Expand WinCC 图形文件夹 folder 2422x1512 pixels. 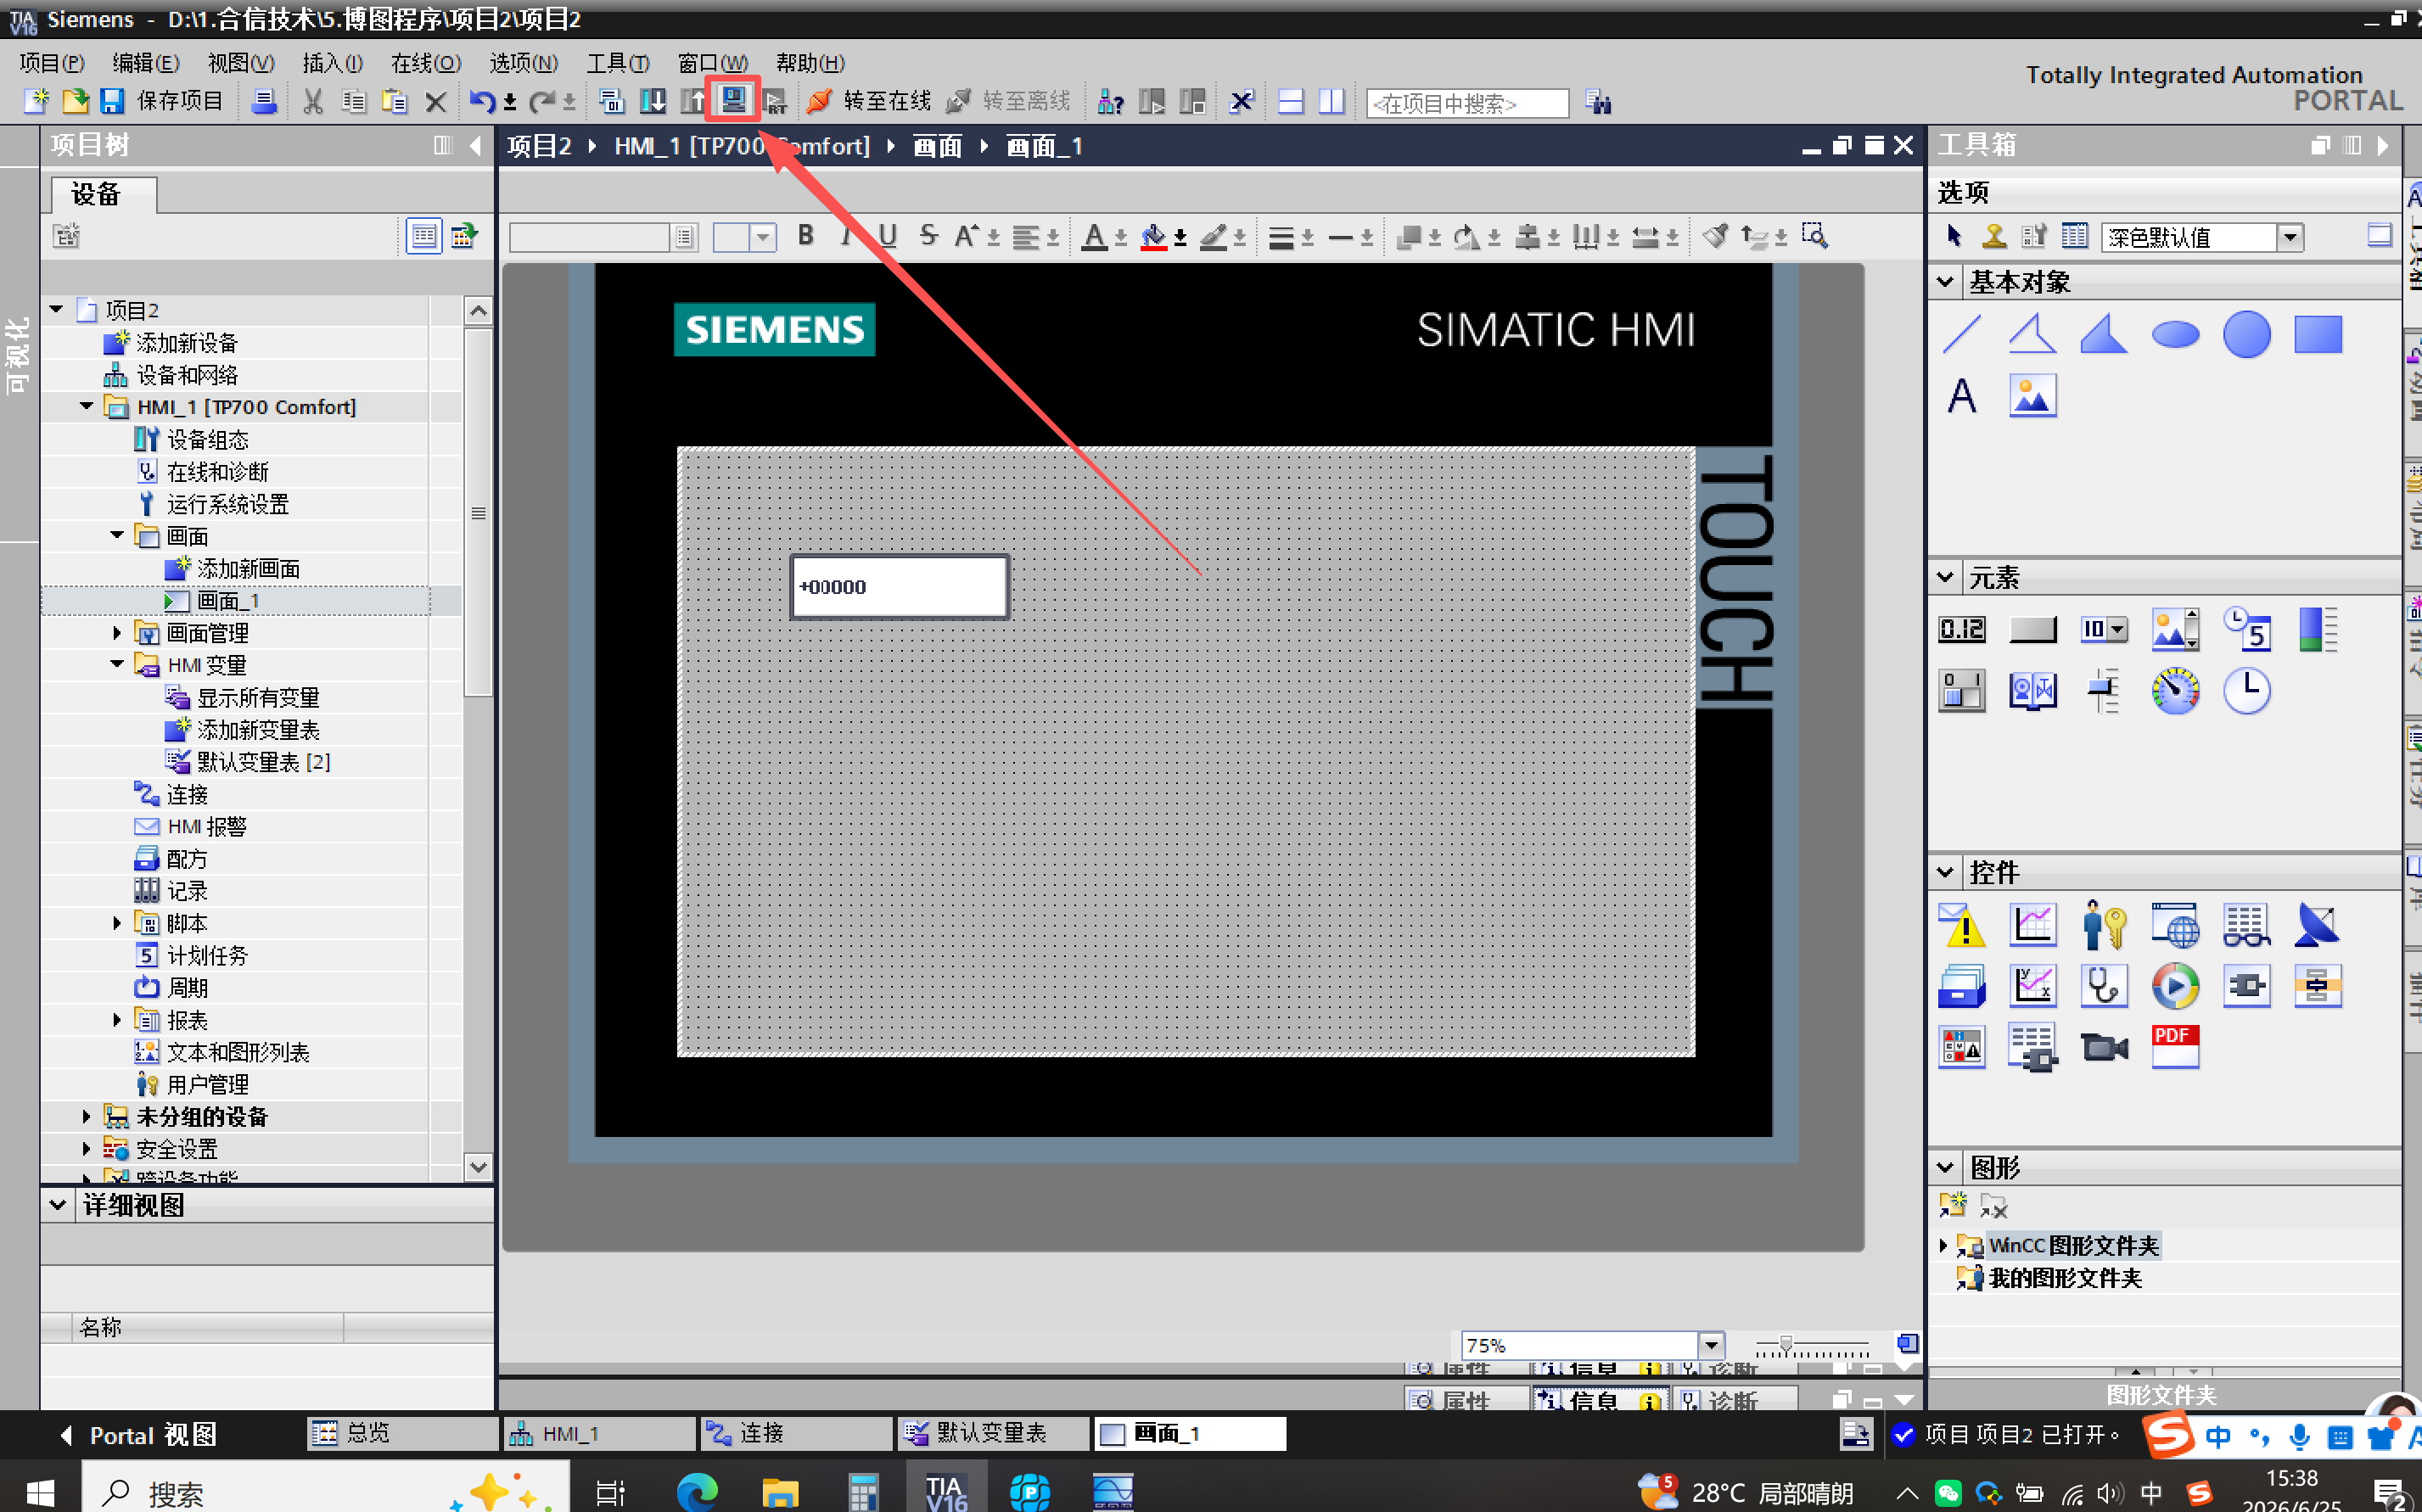[x=1943, y=1245]
